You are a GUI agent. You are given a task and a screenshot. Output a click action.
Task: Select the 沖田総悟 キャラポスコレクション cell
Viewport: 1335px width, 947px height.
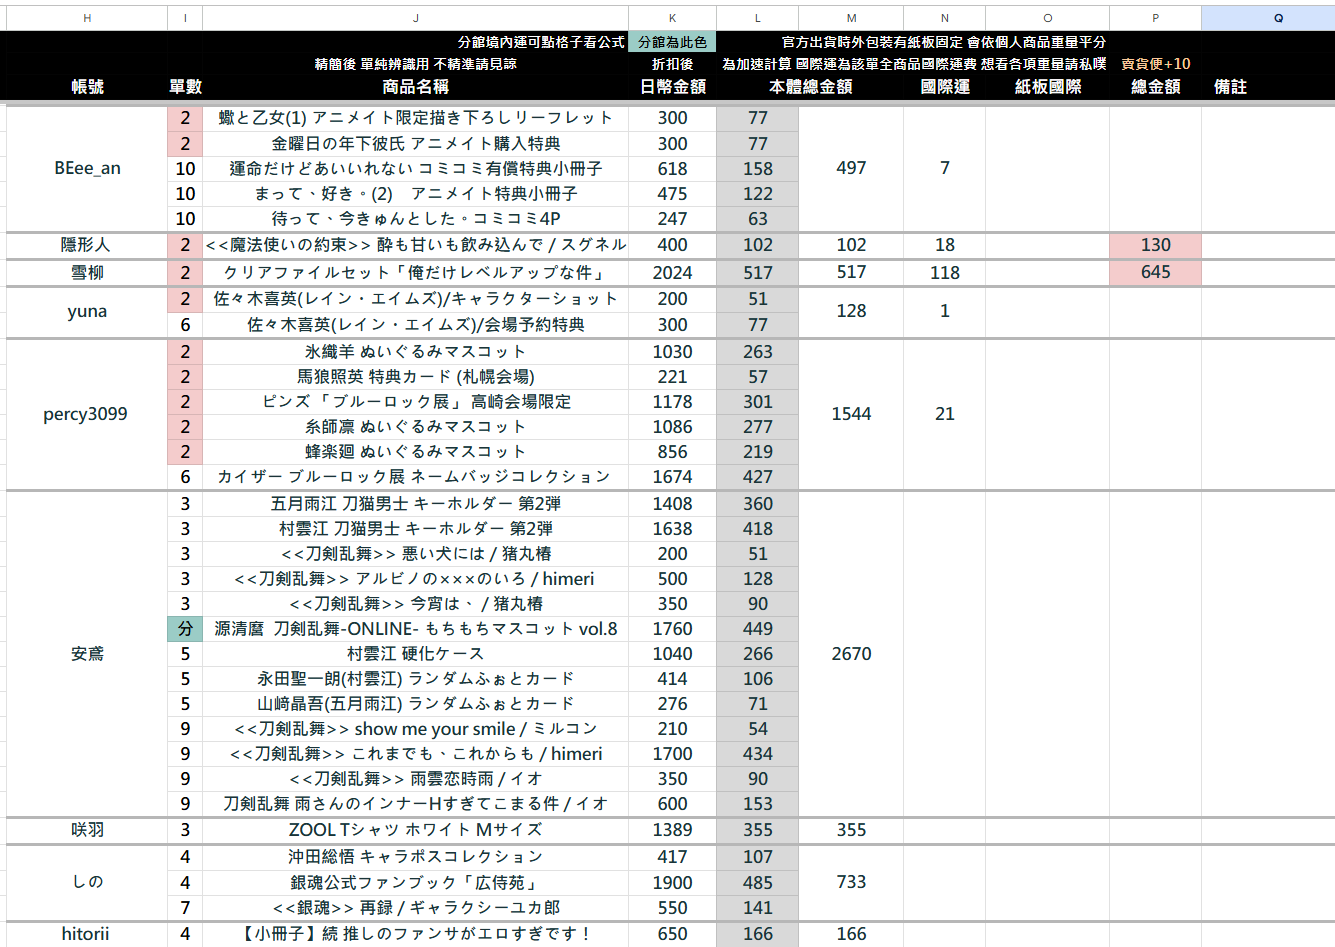click(x=415, y=857)
